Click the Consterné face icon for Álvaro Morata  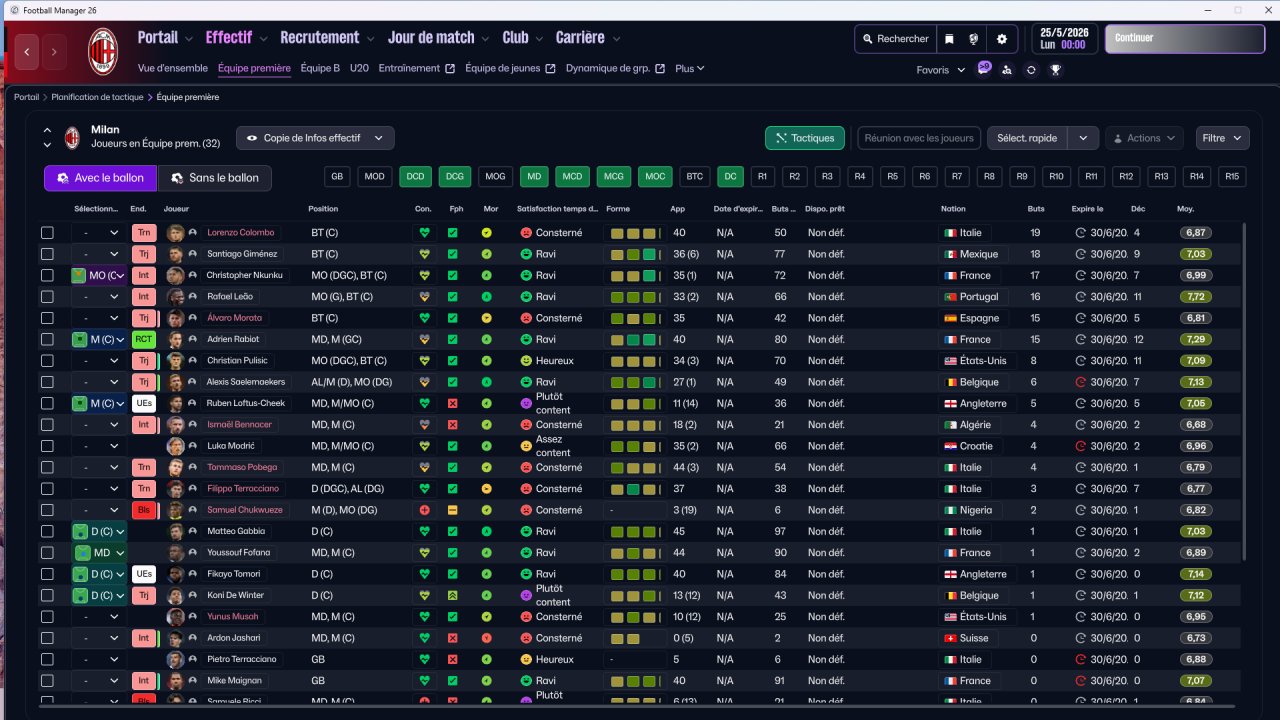coord(526,318)
